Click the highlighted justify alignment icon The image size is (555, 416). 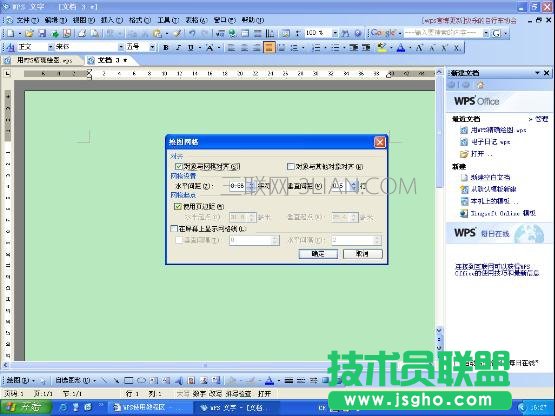tap(269, 47)
